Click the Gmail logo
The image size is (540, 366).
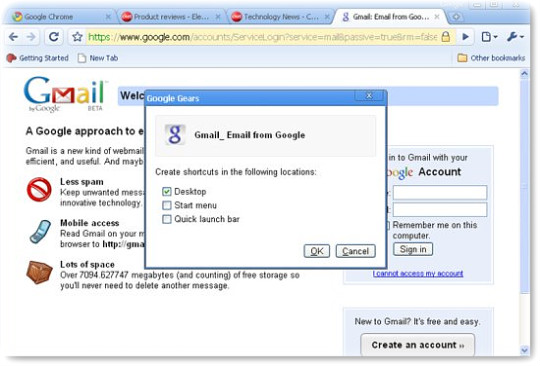click(65, 94)
